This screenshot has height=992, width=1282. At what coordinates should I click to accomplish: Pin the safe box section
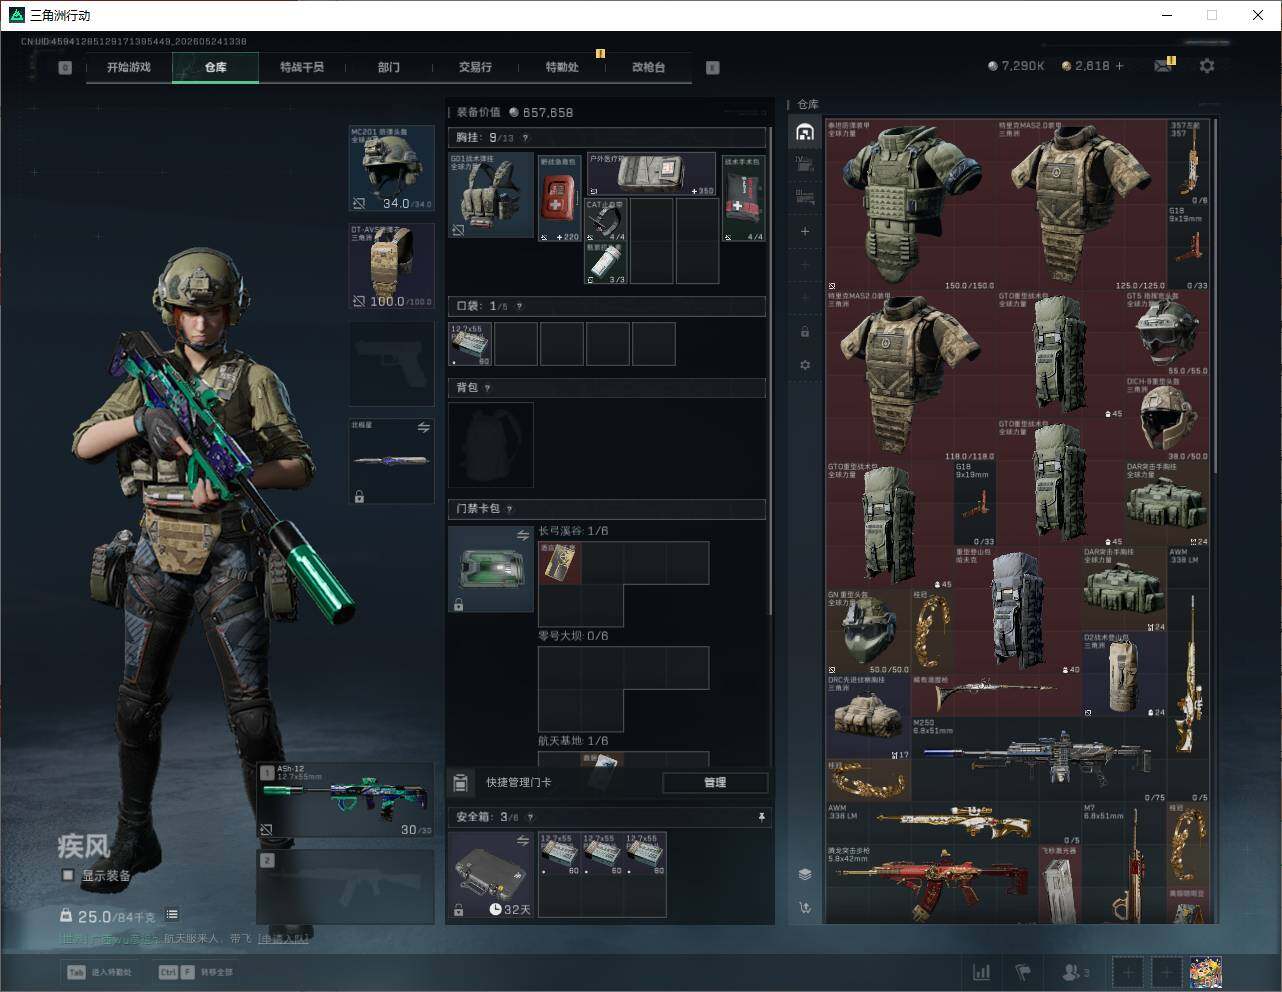click(762, 817)
